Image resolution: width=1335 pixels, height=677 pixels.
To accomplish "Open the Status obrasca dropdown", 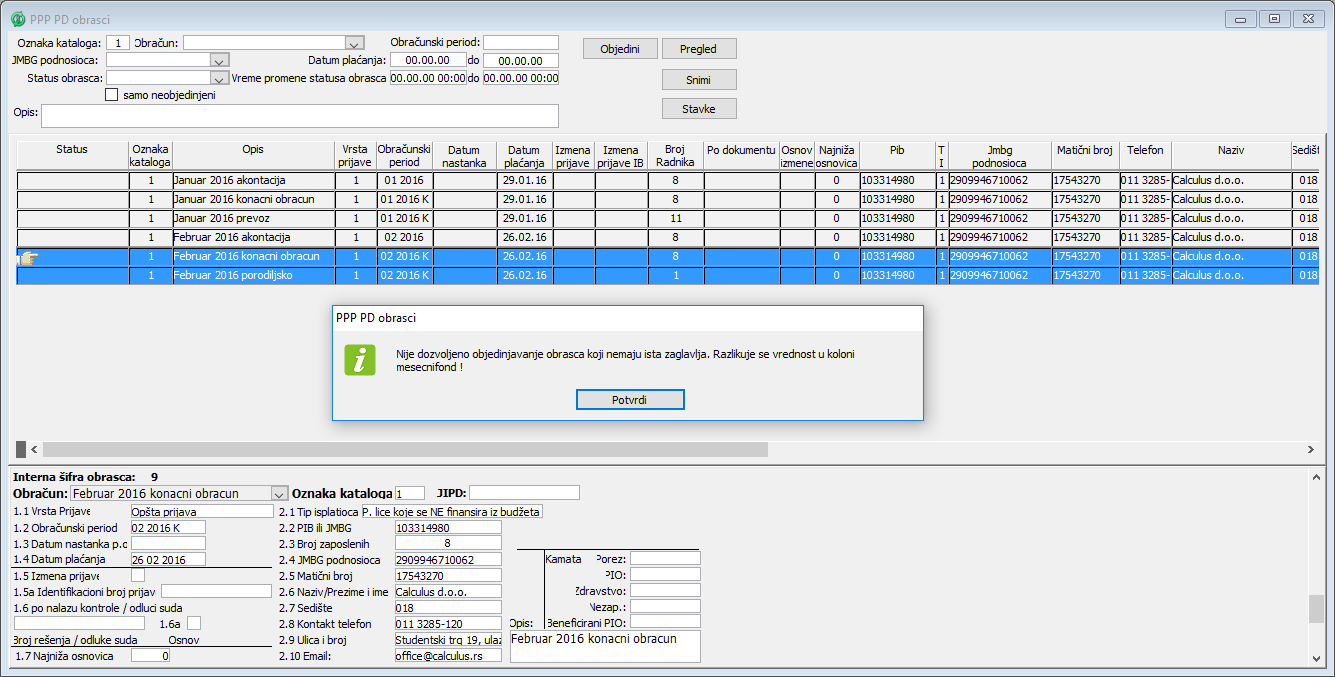I will (x=221, y=78).
